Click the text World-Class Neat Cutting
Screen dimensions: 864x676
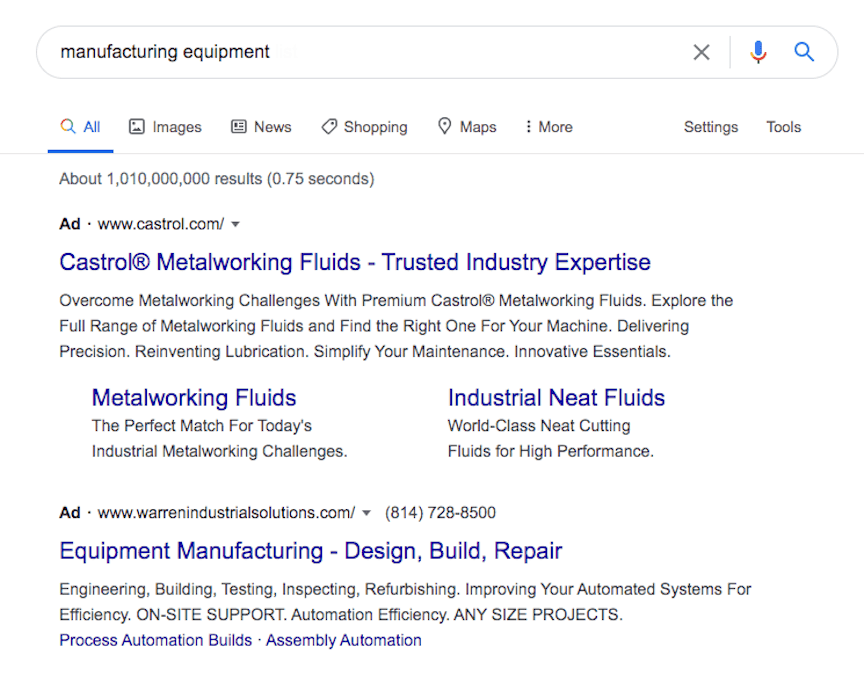[539, 426]
